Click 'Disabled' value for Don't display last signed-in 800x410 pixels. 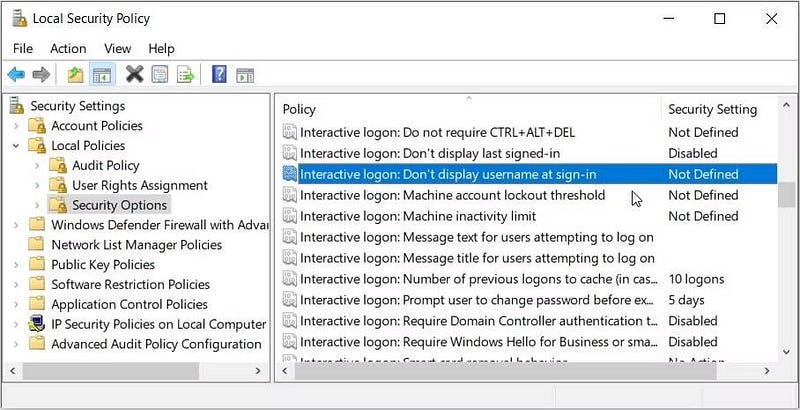(x=693, y=153)
